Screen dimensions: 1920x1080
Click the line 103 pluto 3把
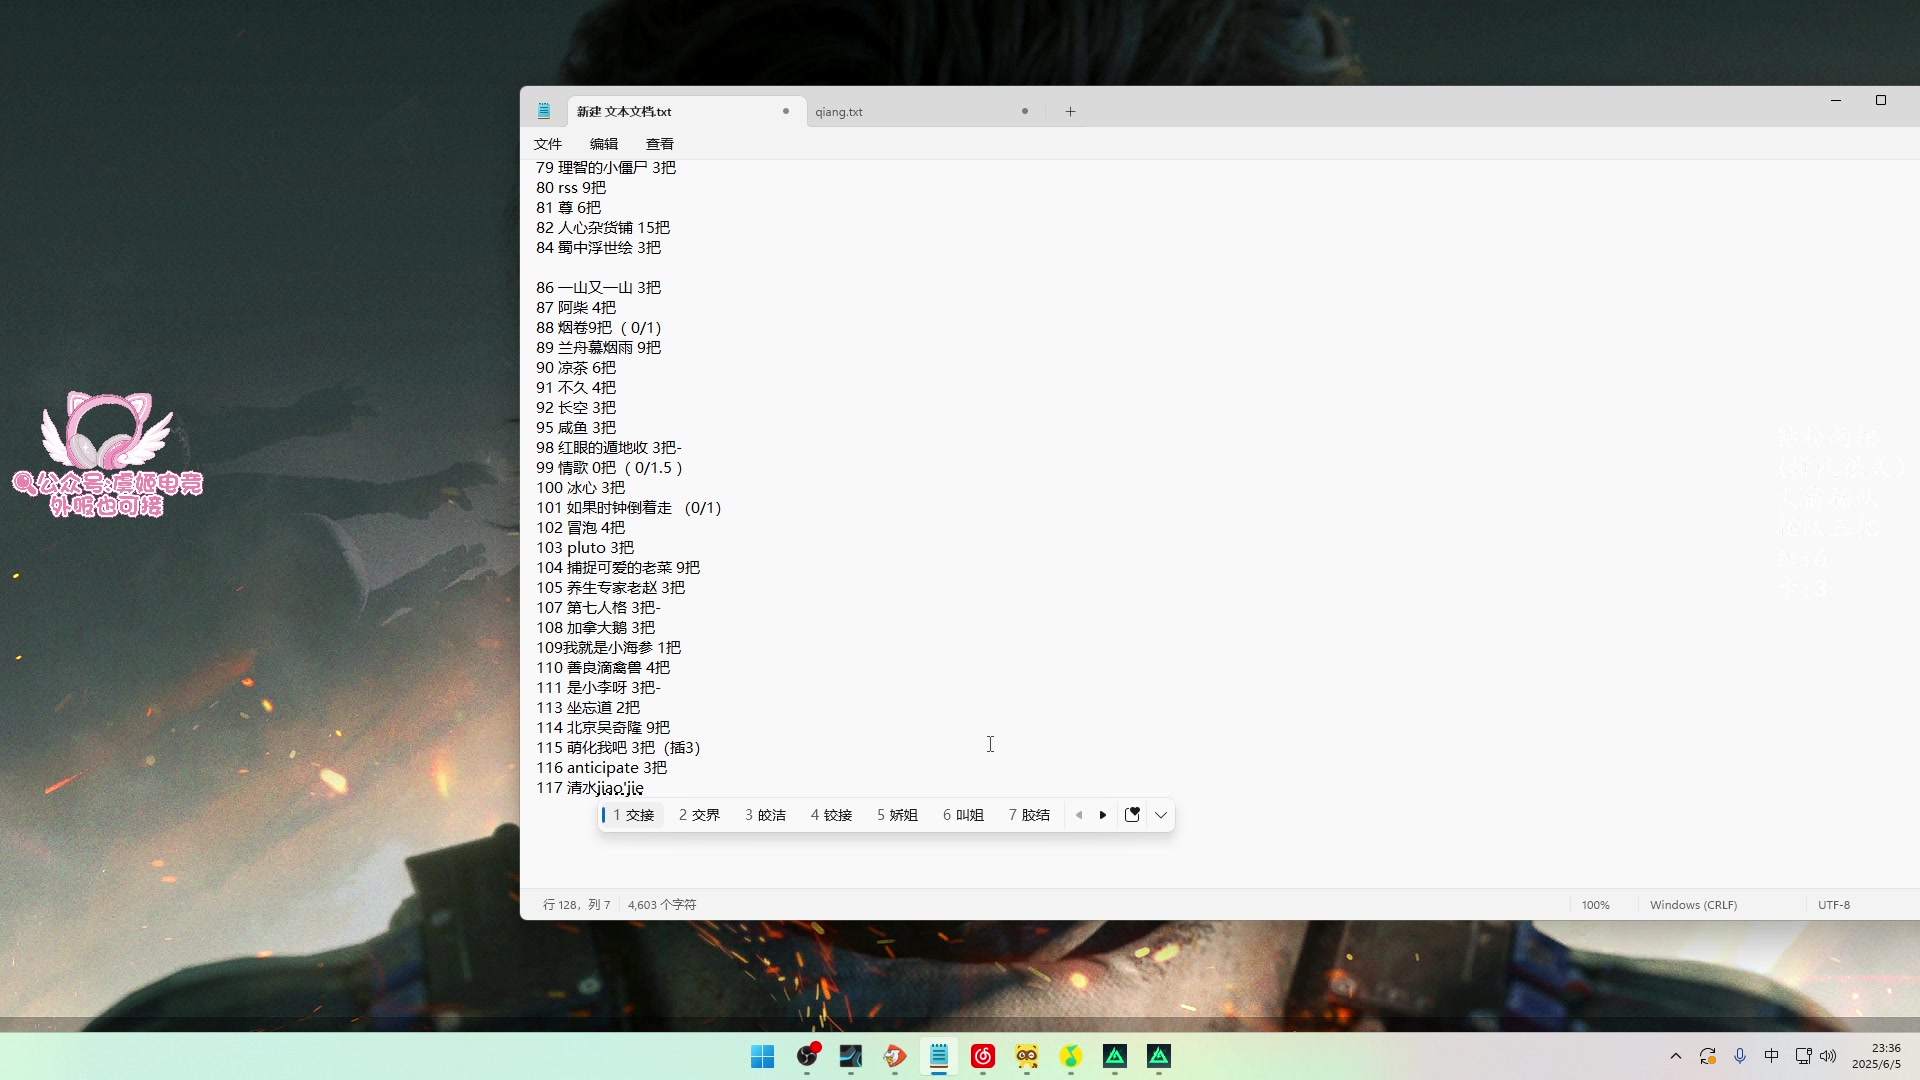click(x=585, y=548)
